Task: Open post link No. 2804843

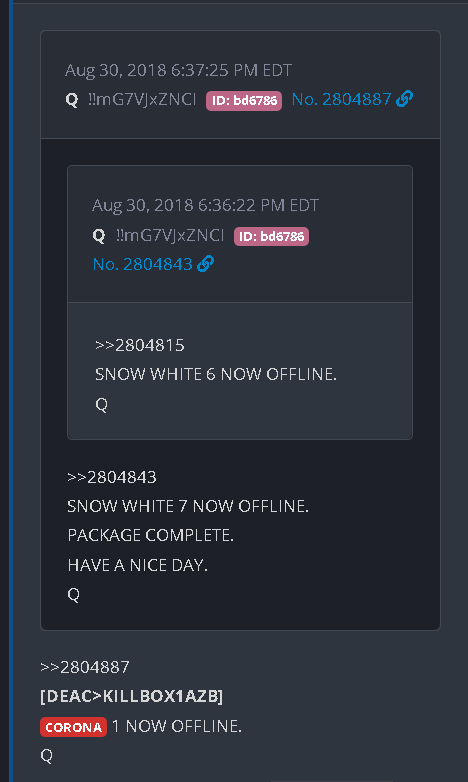Action: click(143, 264)
